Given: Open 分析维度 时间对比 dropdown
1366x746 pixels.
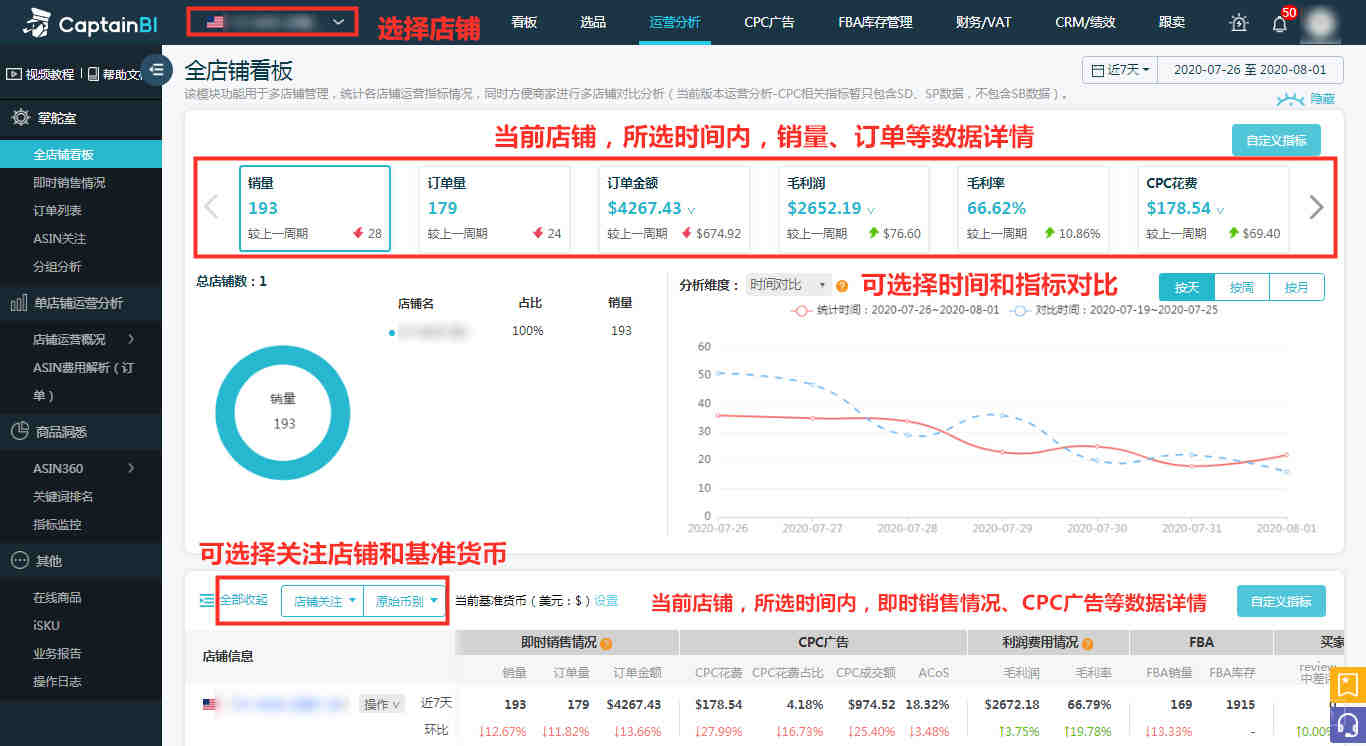Looking at the screenshot, I should point(788,285).
